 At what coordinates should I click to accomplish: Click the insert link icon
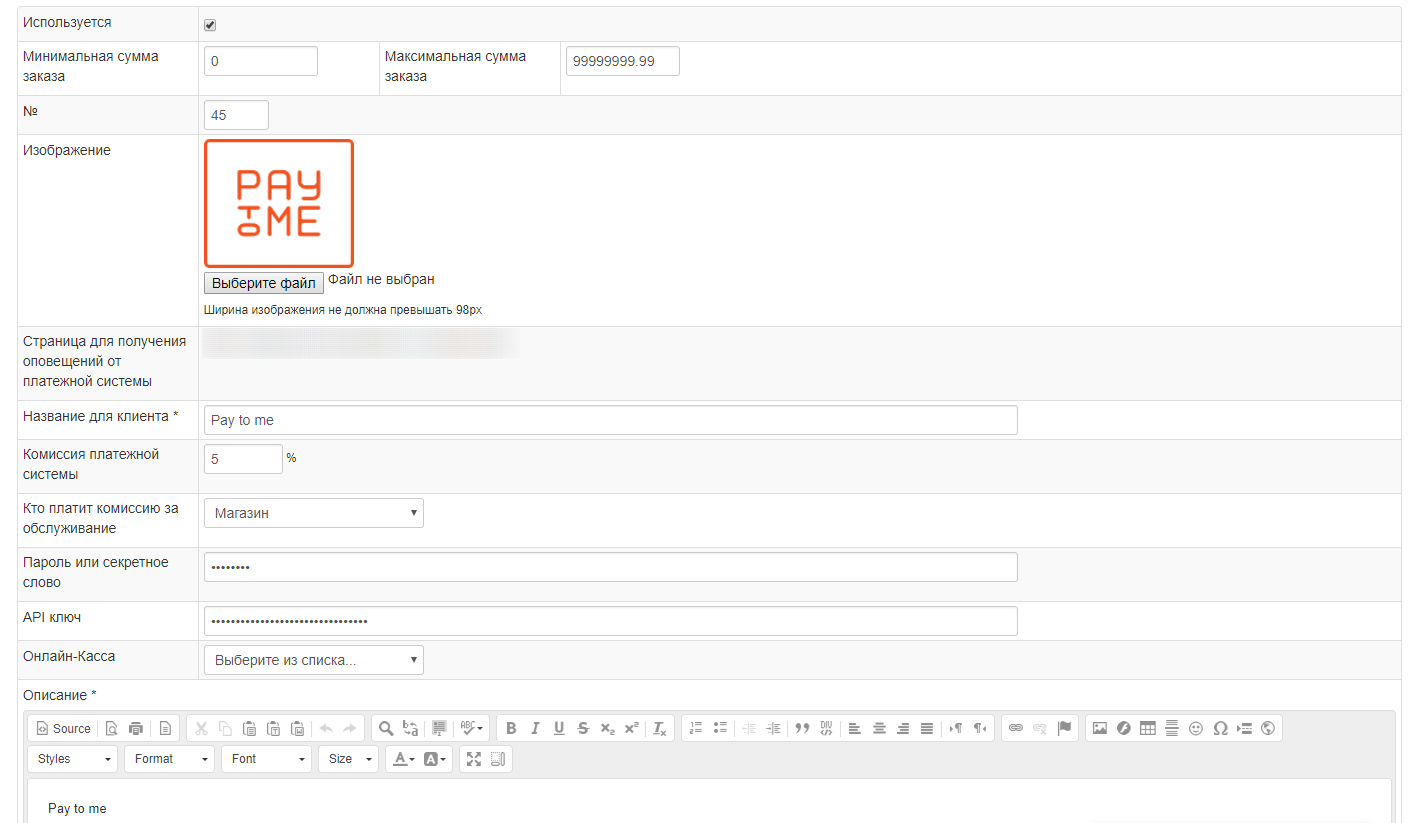click(1016, 728)
